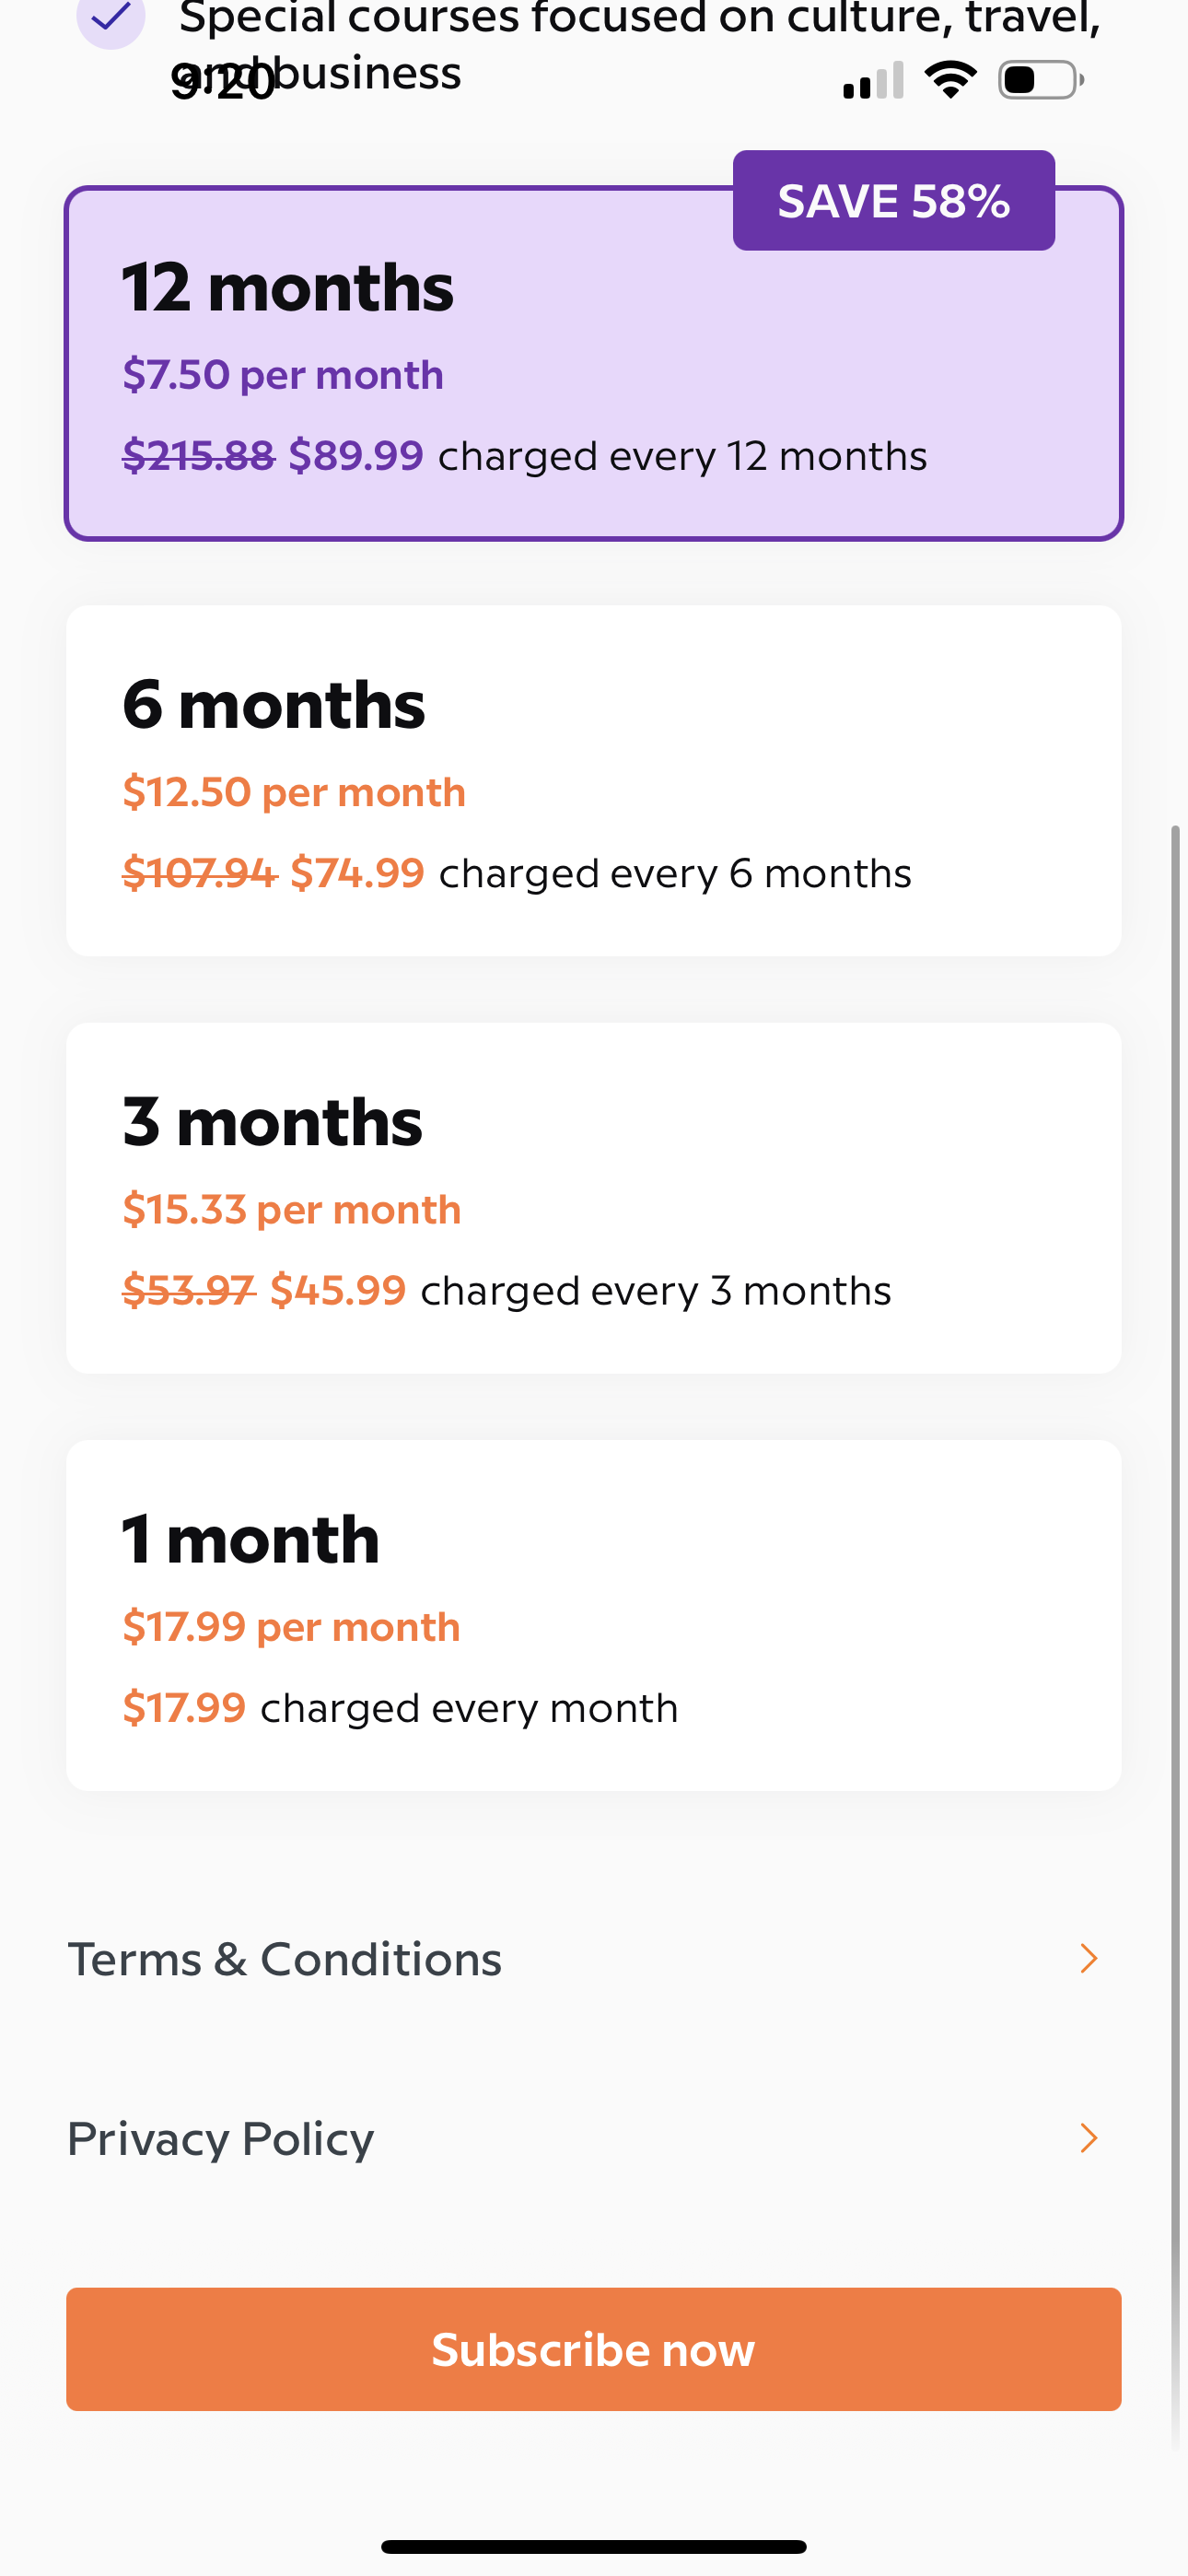The height and width of the screenshot is (2576, 1188).
Task: Select the 1 month subscription plan
Action: point(594,1615)
